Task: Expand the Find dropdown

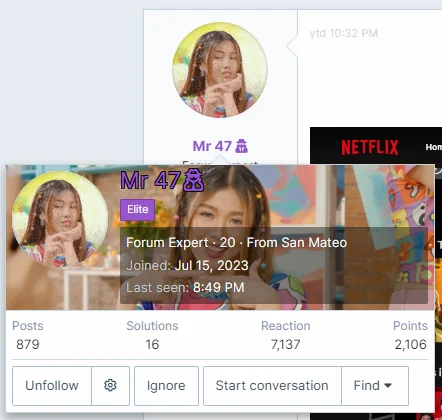Action: pyautogui.click(x=375, y=386)
